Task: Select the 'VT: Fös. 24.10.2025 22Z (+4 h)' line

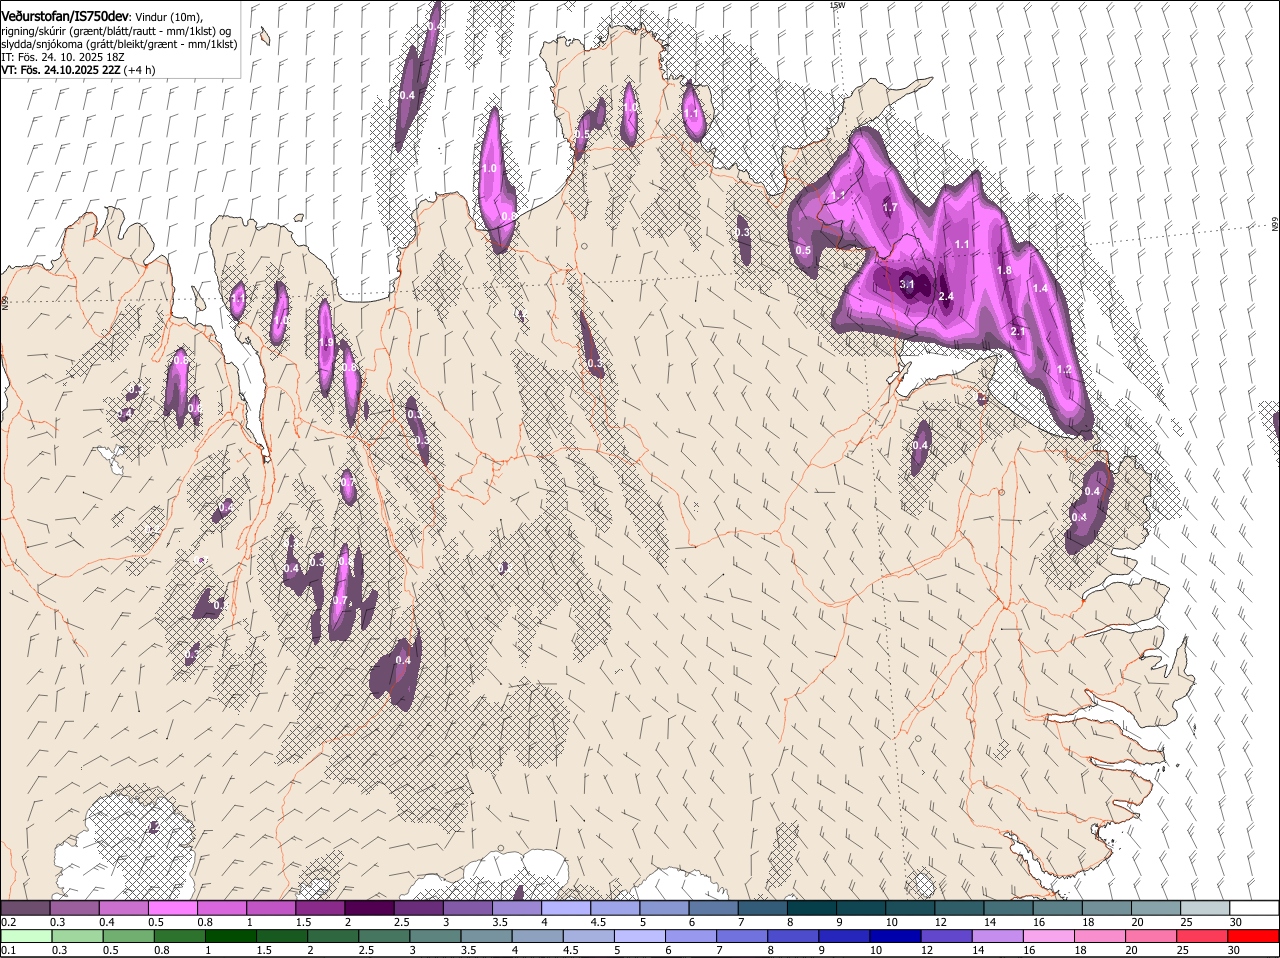Action: pos(78,71)
